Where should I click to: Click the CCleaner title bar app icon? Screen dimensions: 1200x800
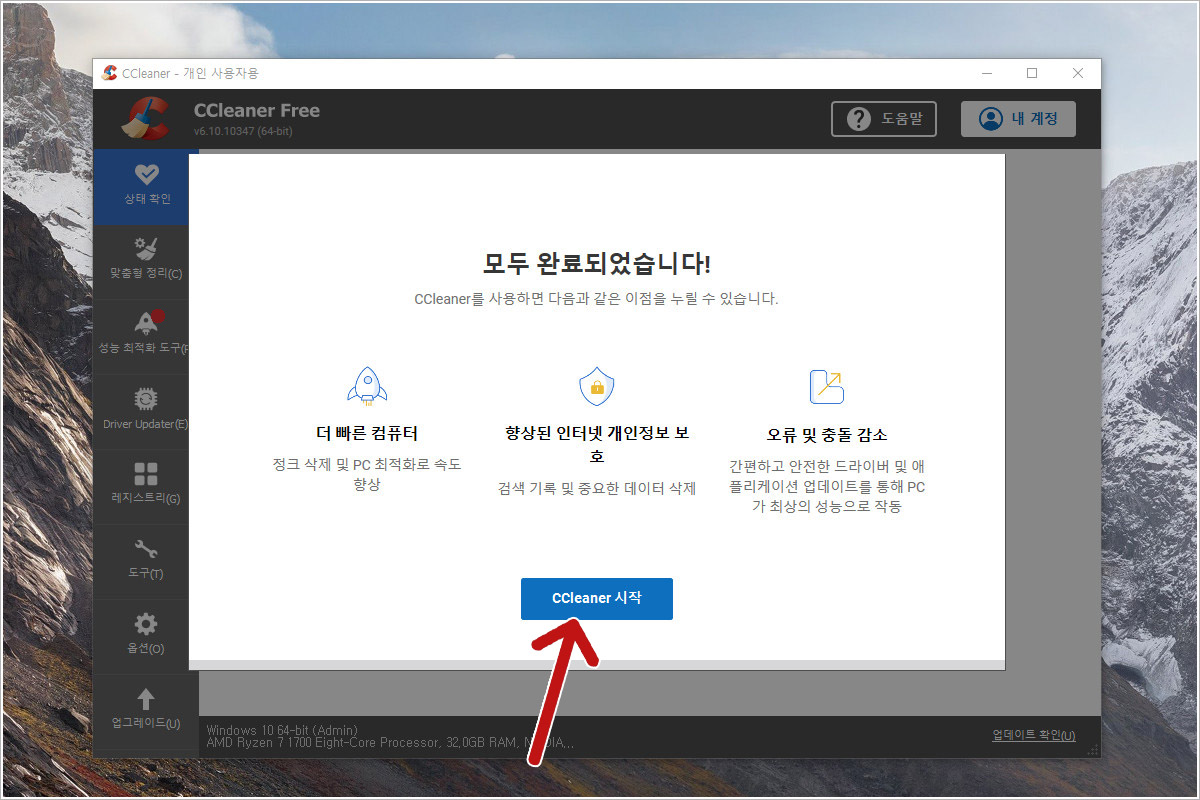pyautogui.click(x=110, y=73)
